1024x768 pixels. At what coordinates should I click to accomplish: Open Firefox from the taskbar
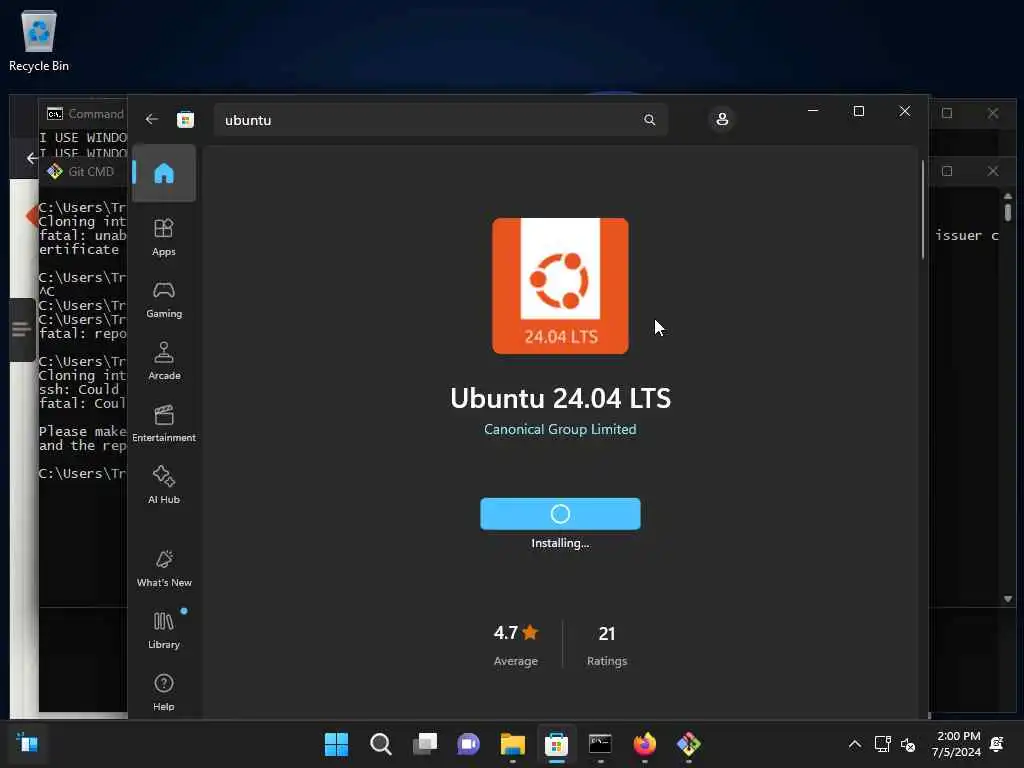[645, 744]
